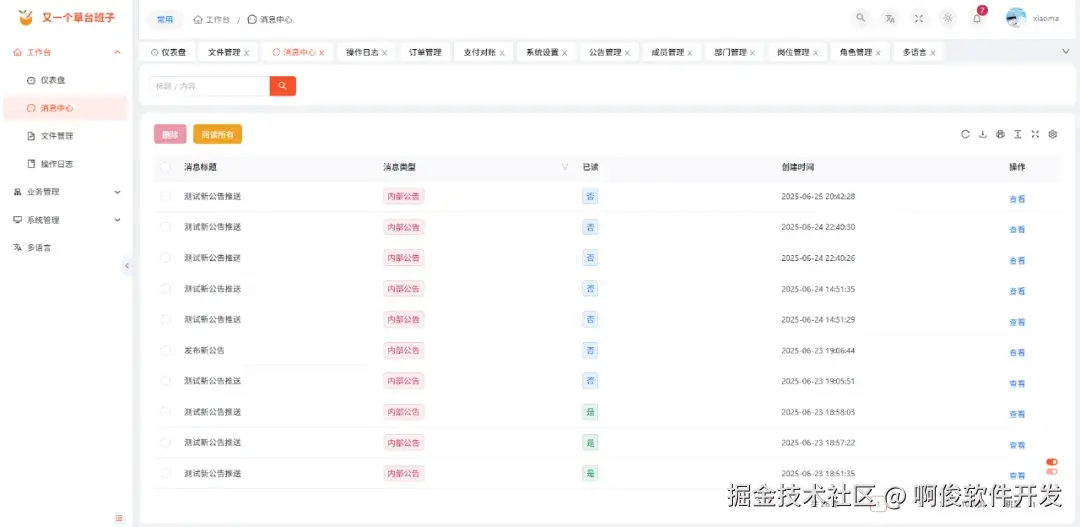The height and width of the screenshot is (527, 1080).
Task: Click 查看 for the 2025-06-23 18:57:22 message
Action: [x=1017, y=445]
